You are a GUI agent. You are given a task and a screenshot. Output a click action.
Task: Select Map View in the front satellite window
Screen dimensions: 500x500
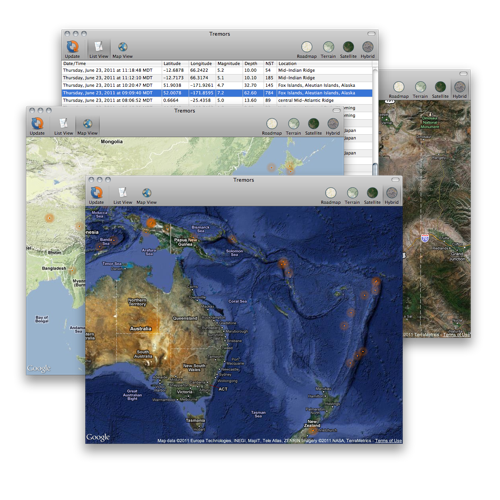click(x=146, y=195)
